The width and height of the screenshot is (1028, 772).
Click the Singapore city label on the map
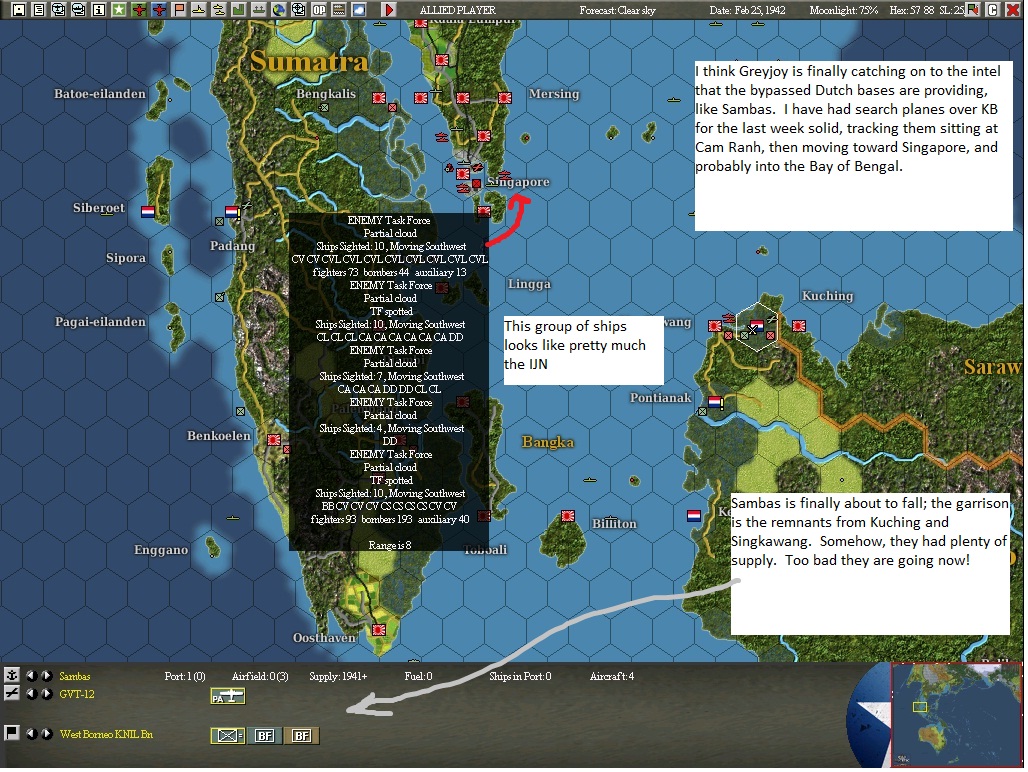click(519, 182)
